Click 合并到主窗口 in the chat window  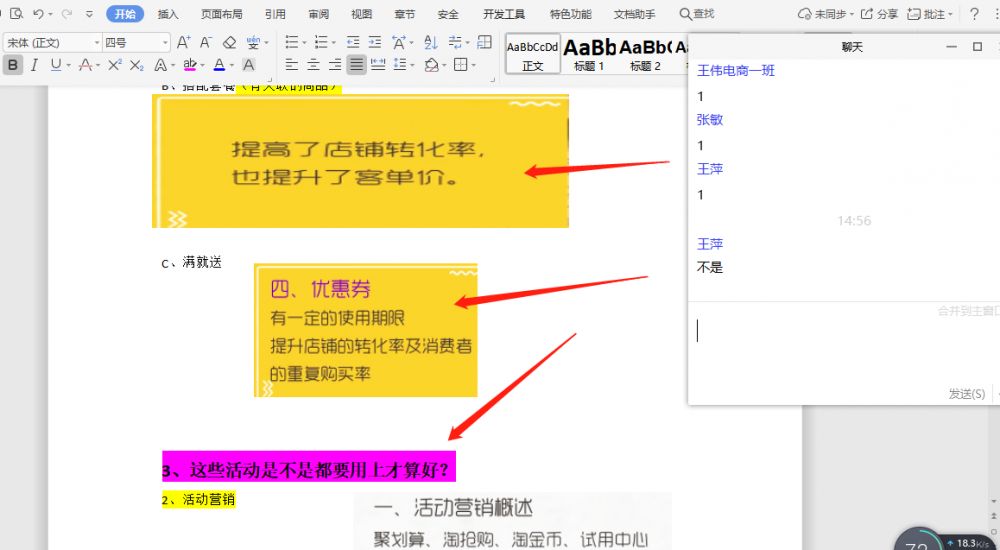click(x=968, y=311)
